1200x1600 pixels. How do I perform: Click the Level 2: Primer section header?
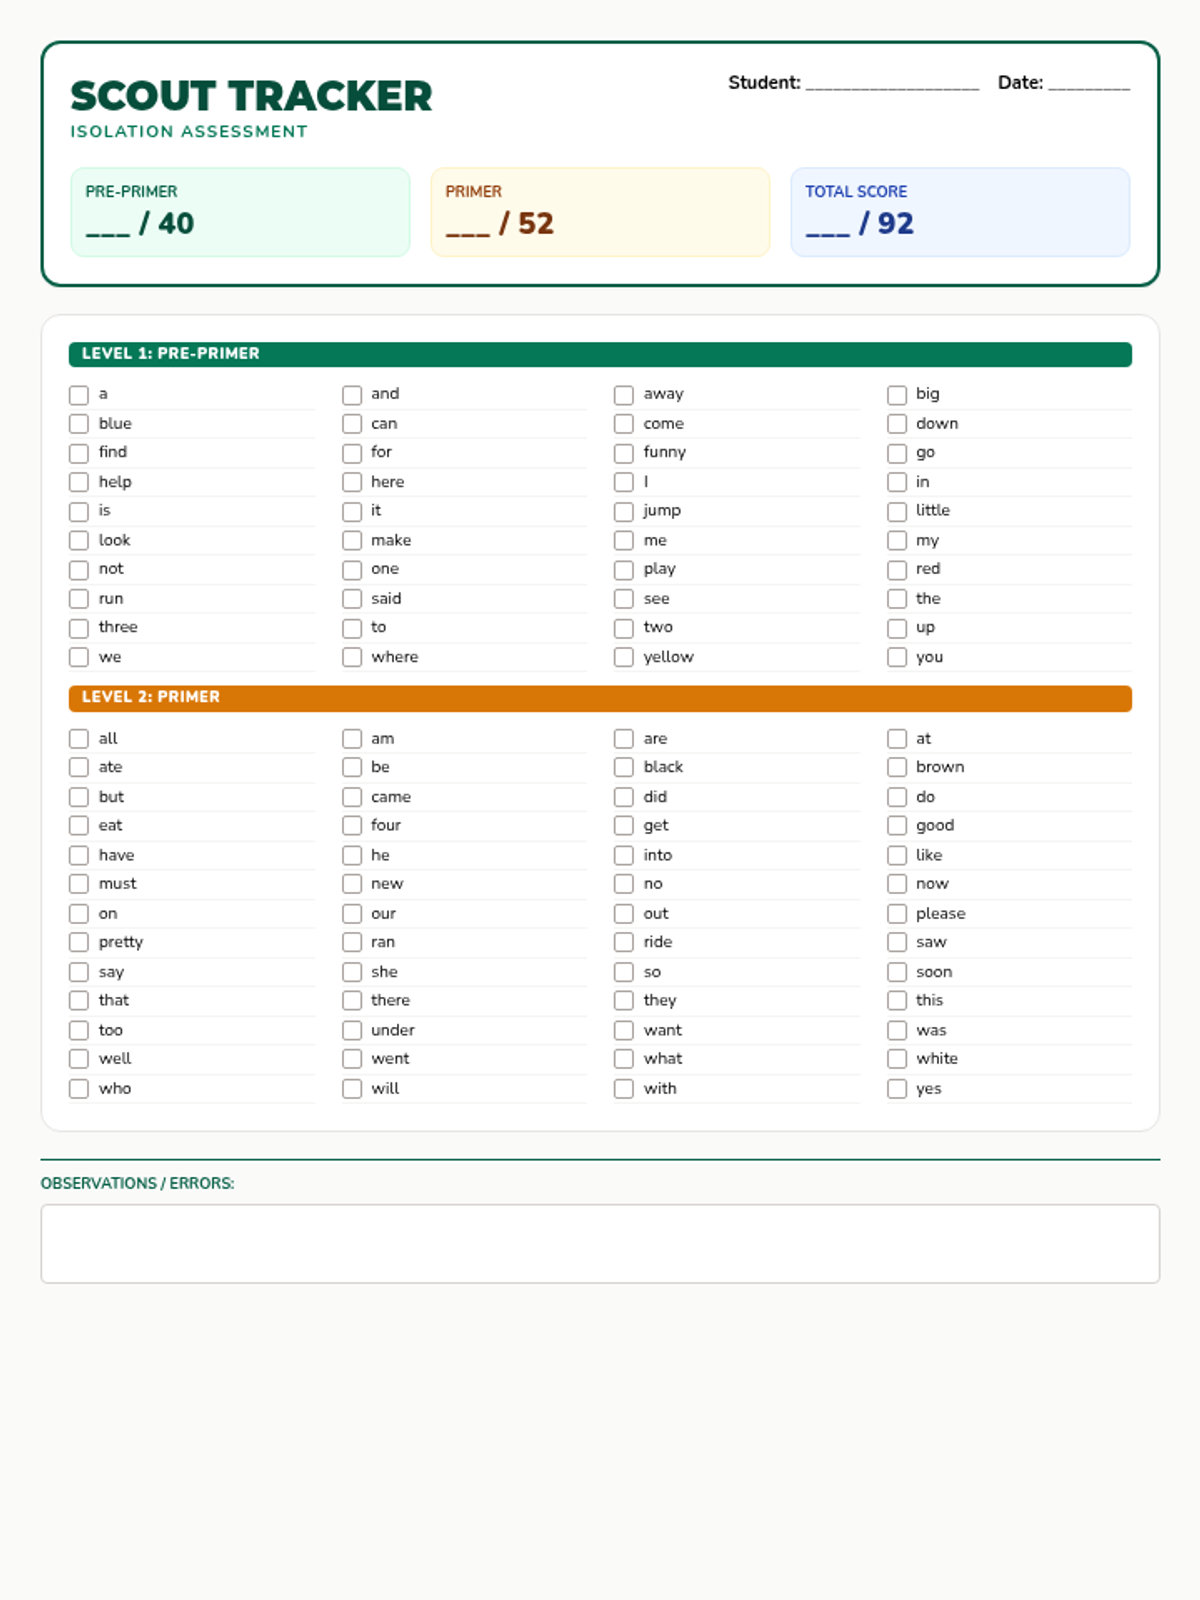(x=600, y=698)
